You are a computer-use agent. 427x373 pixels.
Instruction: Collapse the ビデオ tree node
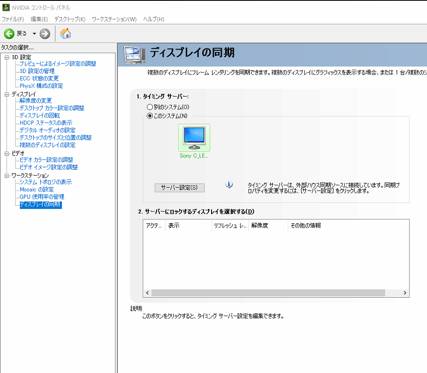pyautogui.click(x=7, y=153)
